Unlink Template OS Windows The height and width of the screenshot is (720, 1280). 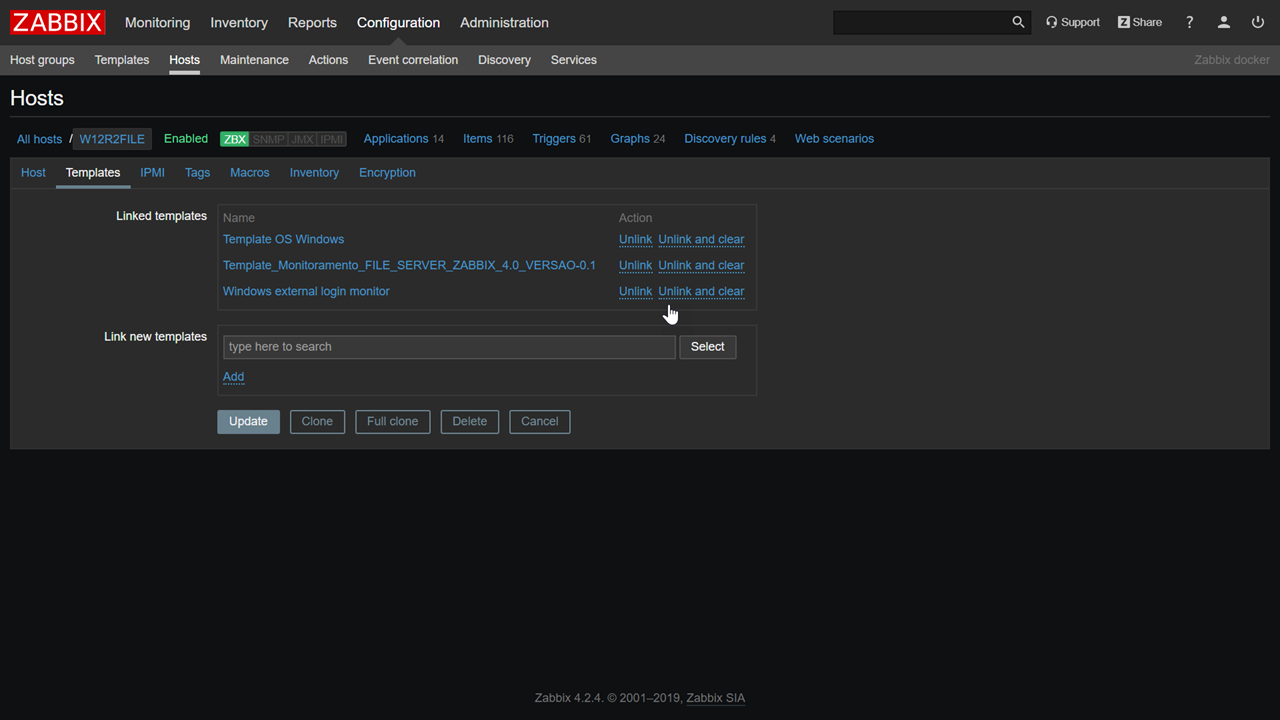tap(635, 239)
